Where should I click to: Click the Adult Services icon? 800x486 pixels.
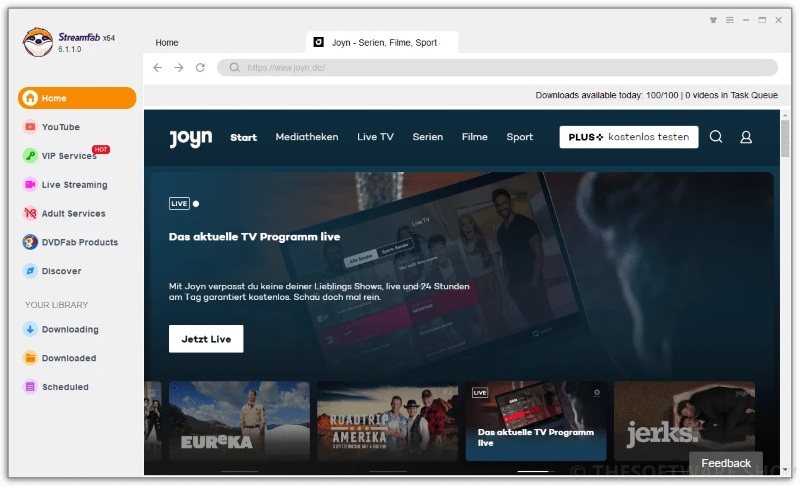point(30,213)
